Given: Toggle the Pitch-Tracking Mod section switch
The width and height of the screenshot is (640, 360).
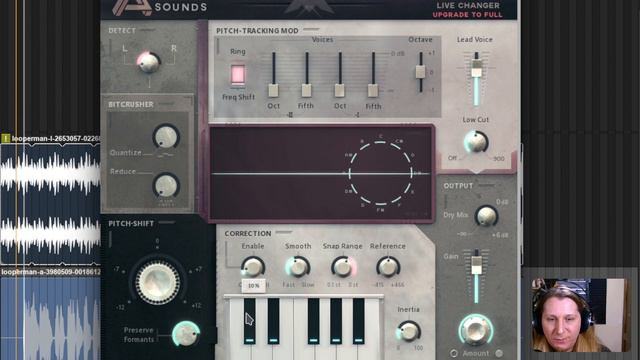Looking at the screenshot, I should 311,29.
